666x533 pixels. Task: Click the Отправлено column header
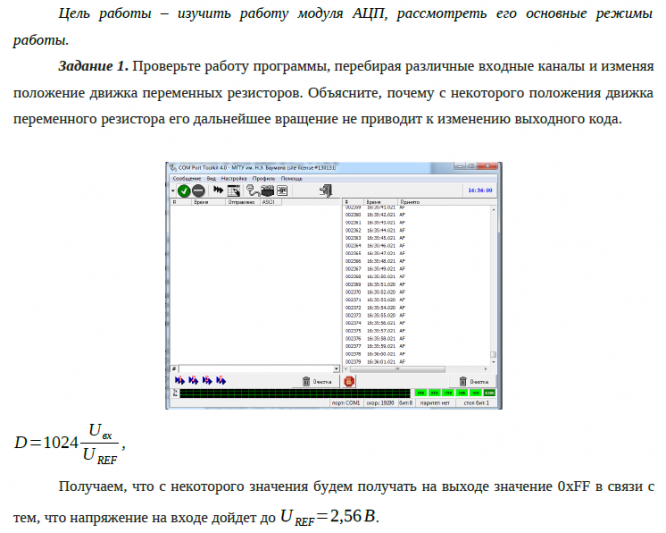tap(242, 202)
